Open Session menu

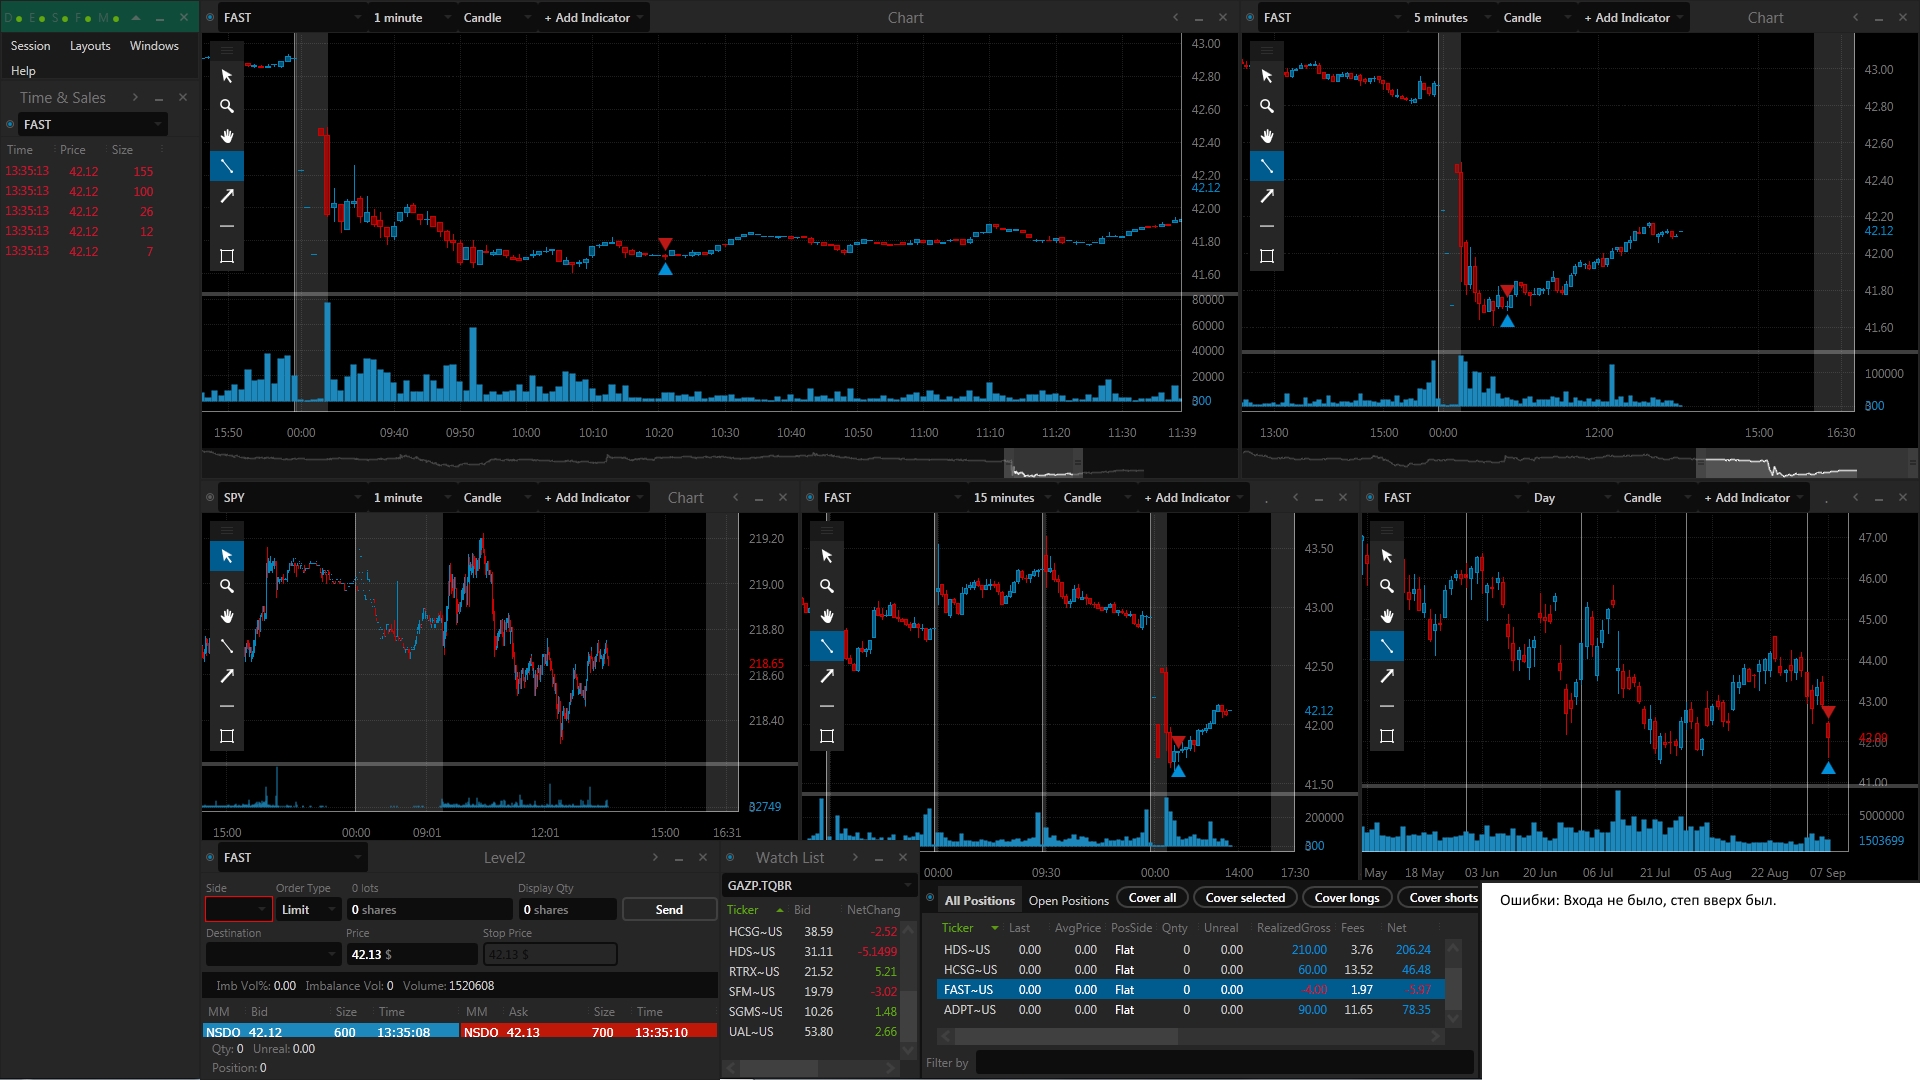(30, 46)
